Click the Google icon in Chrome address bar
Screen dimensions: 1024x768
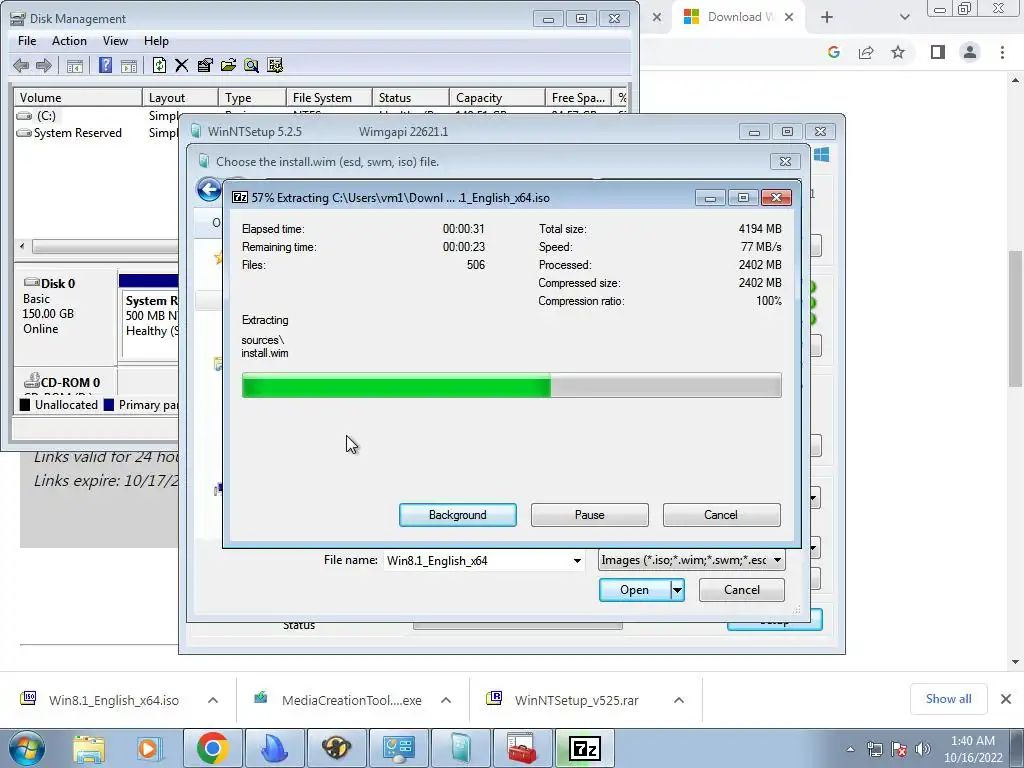pyautogui.click(x=833, y=52)
